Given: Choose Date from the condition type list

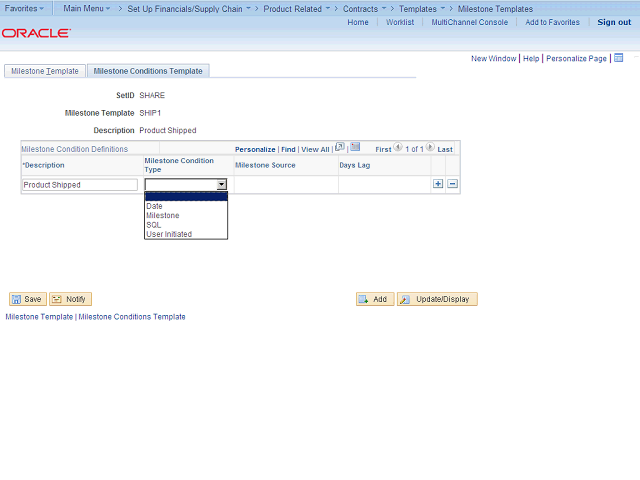Looking at the screenshot, I should point(186,206).
